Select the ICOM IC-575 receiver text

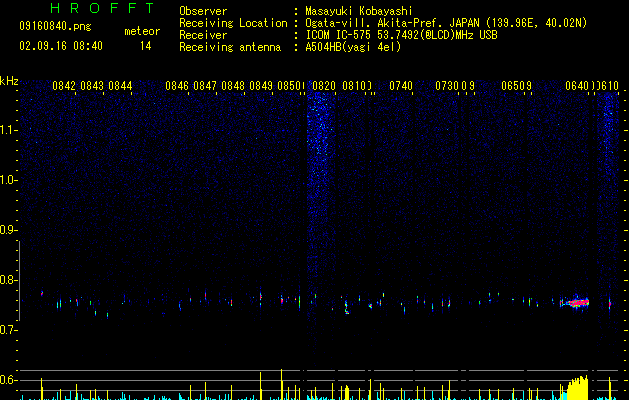click(401, 35)
